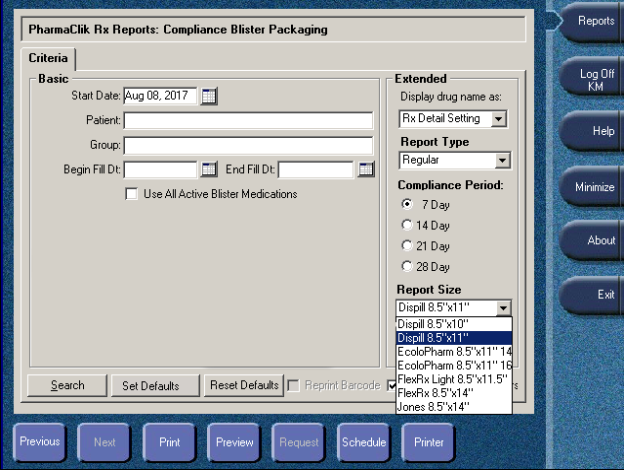
Task: Click Set Defaults button
Action: (155, 385)
